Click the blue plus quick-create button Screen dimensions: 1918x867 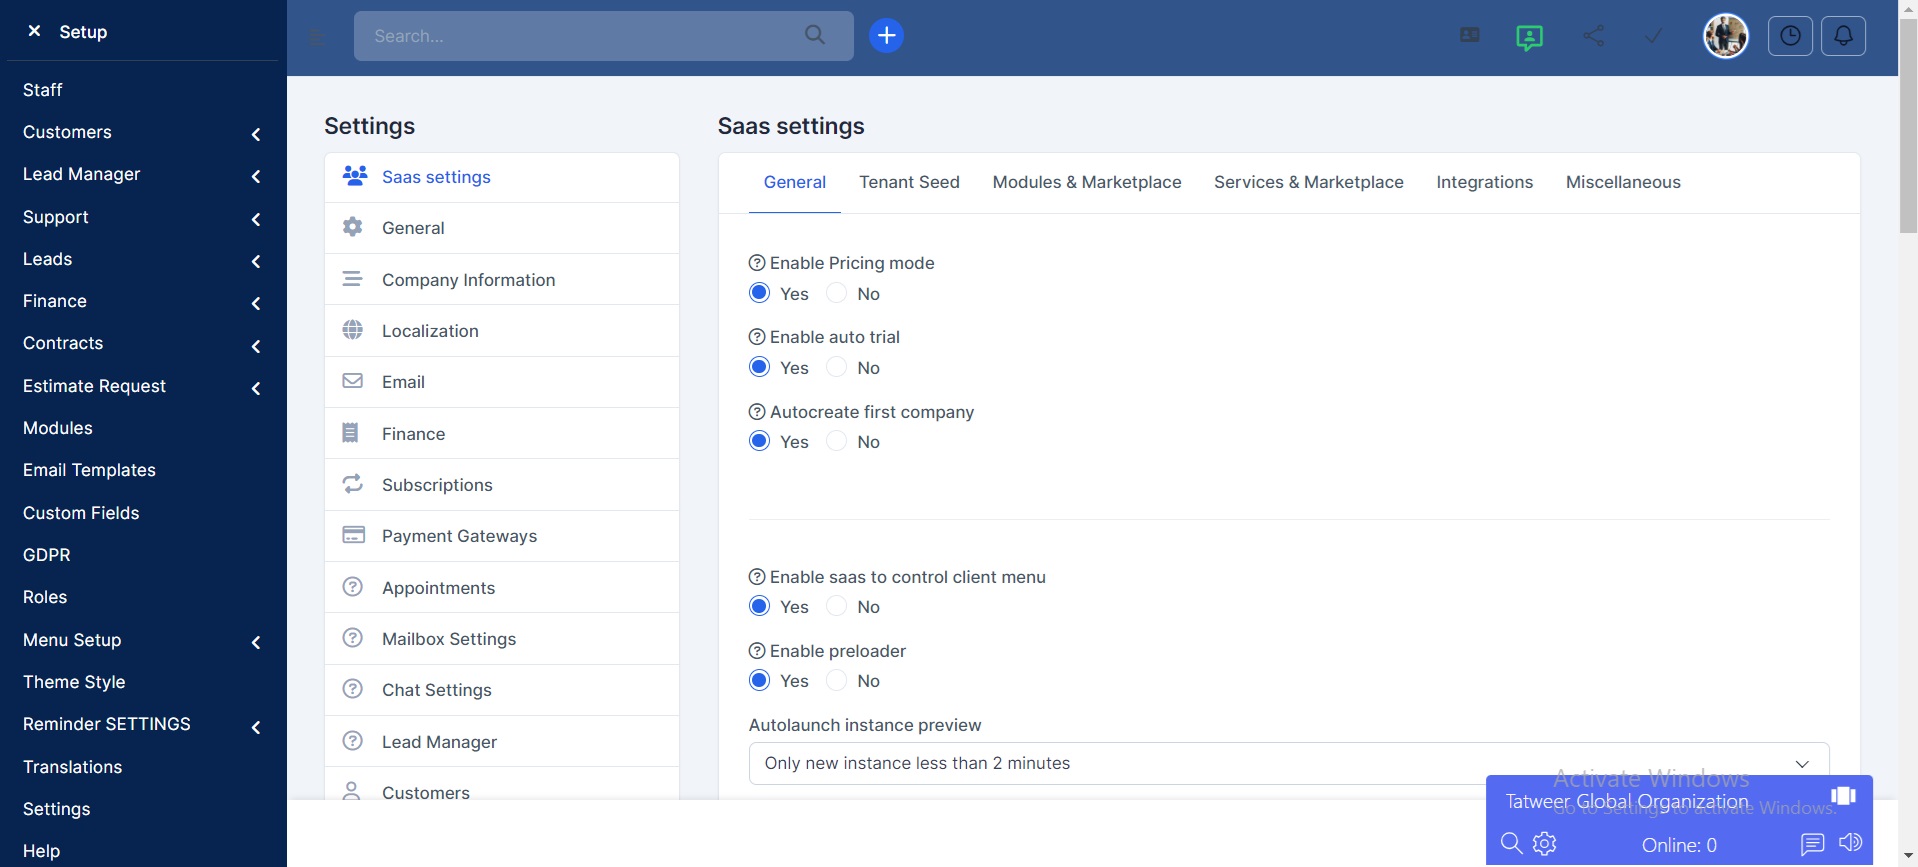click(x=886, y=36)
